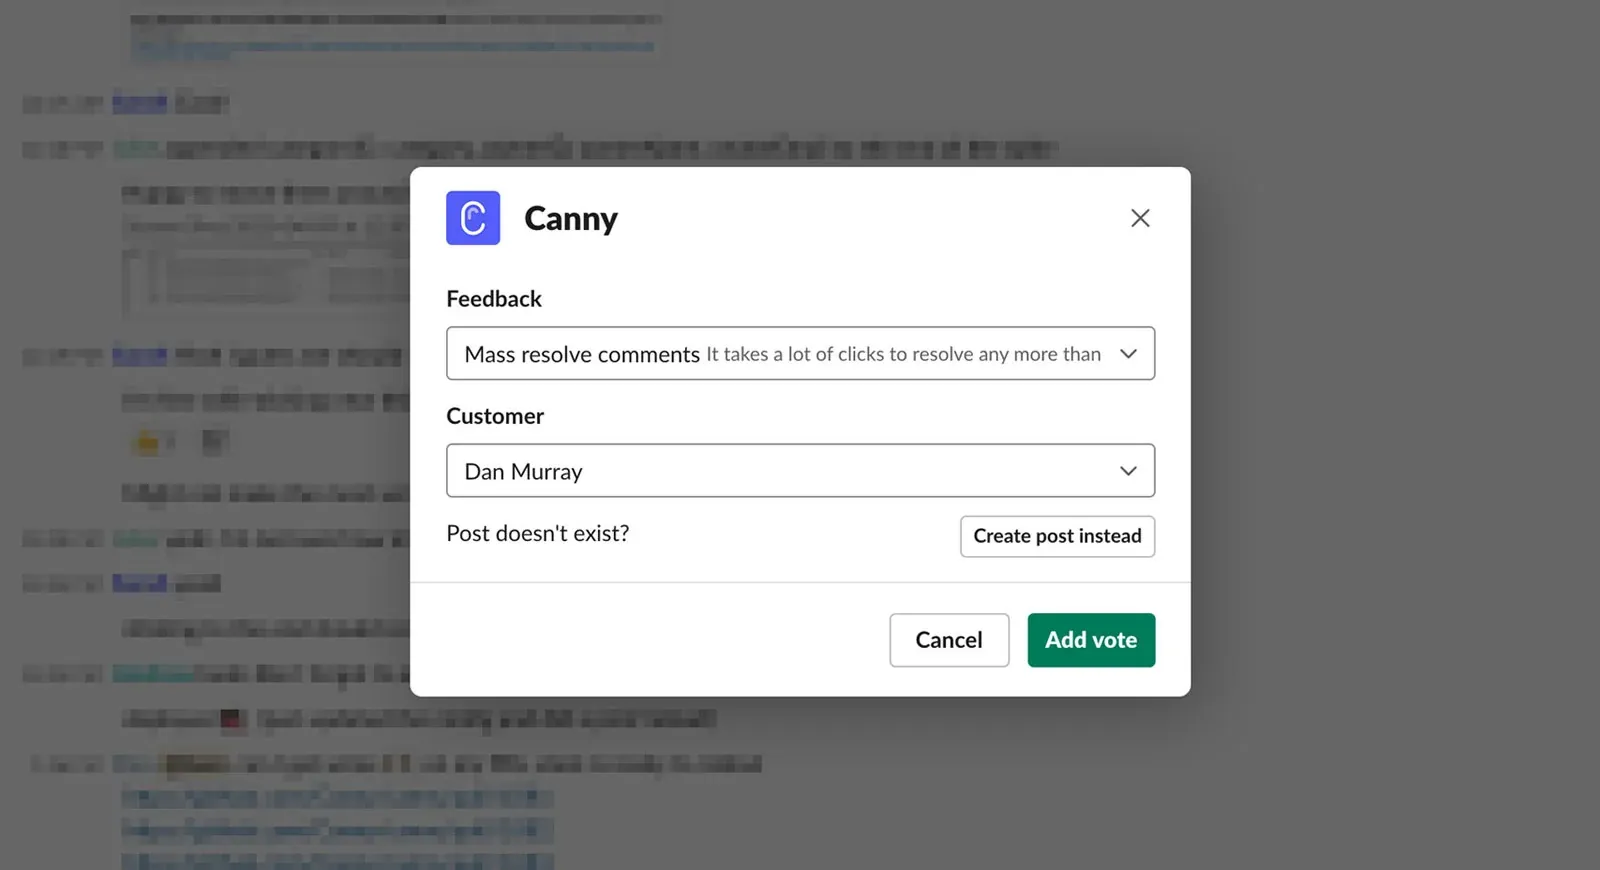Open the first blue link at the bottom

tap(337, 797)
